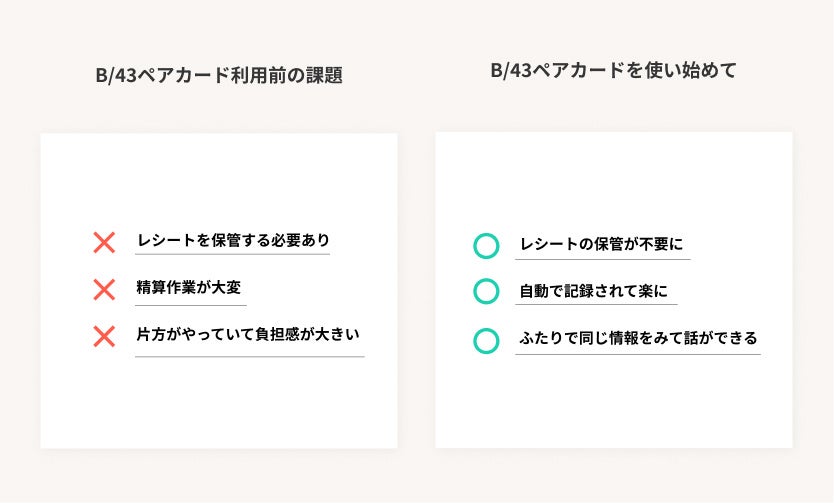Click the text レシートの保管が不要に

pyautogui.click(x=601, y=244)
